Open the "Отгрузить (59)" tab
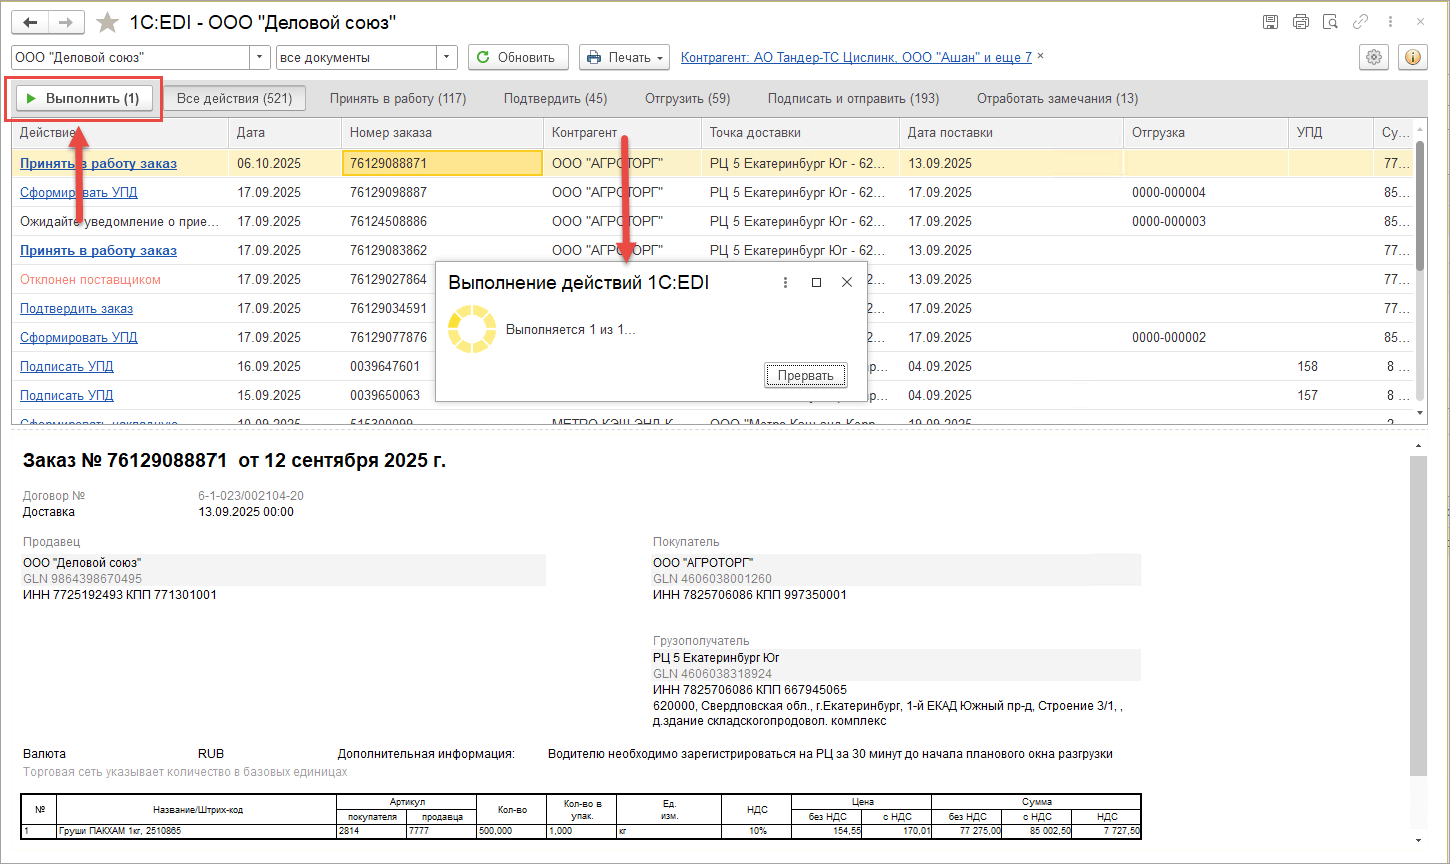 [x=687, y=99]
